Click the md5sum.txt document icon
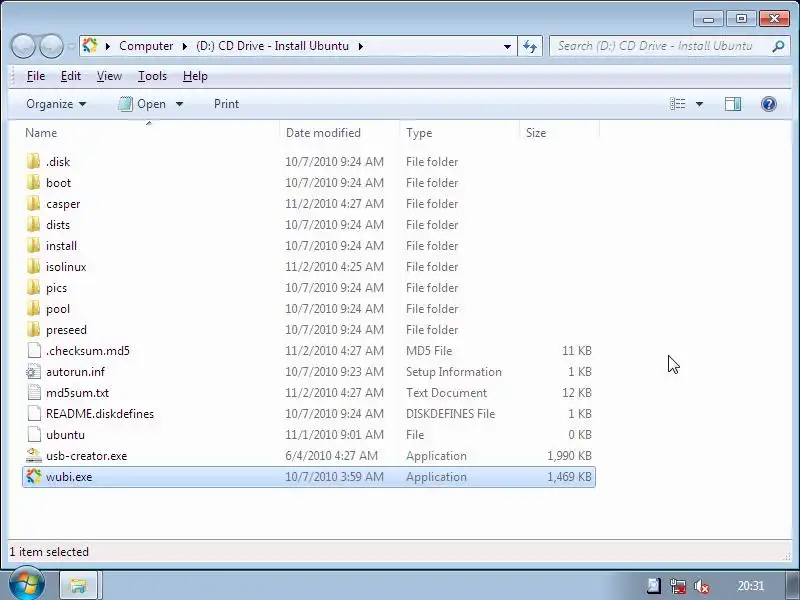Screen dimensions: 800x600 click(34, 392)
